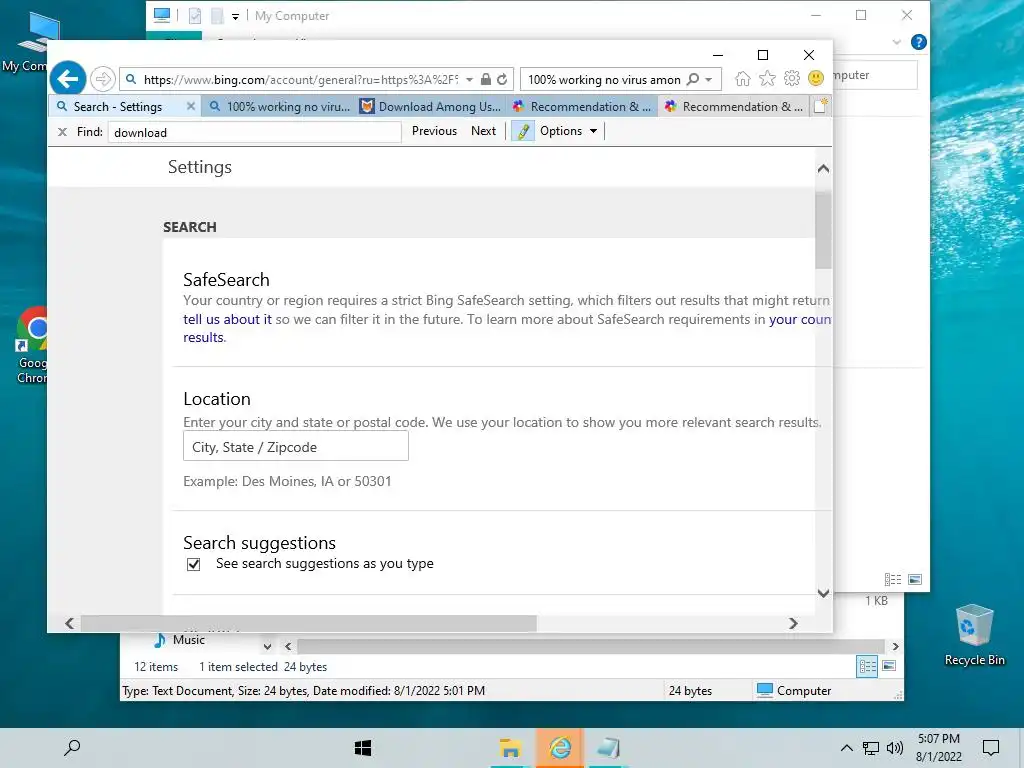Click the scroll up arrow in browser

823,168
